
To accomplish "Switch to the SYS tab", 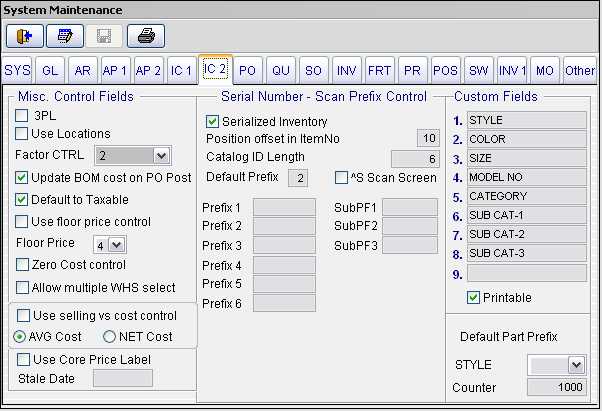I will (17, 71).
